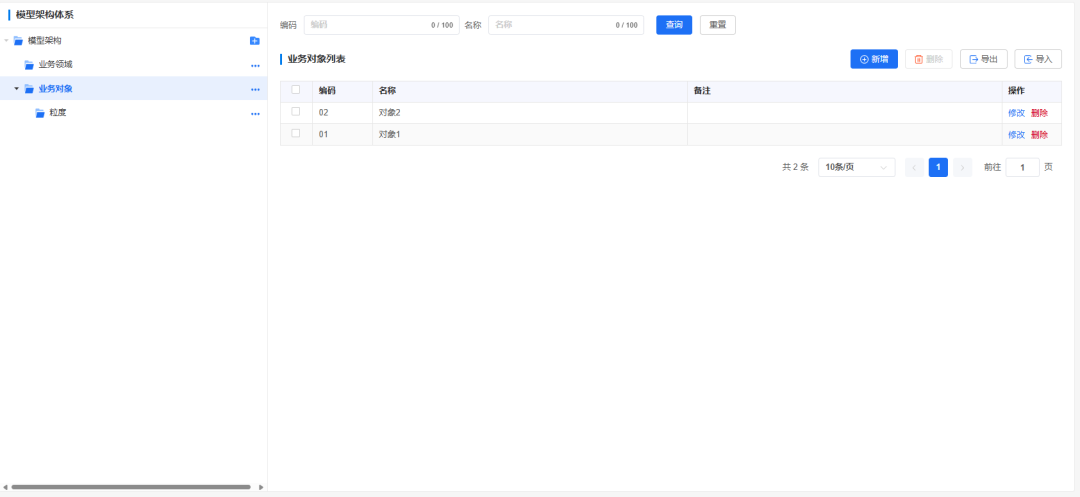Screen dimensions: 1080x497
Task: Click the 业务对象 folder icon
Action: coord(29,89)
